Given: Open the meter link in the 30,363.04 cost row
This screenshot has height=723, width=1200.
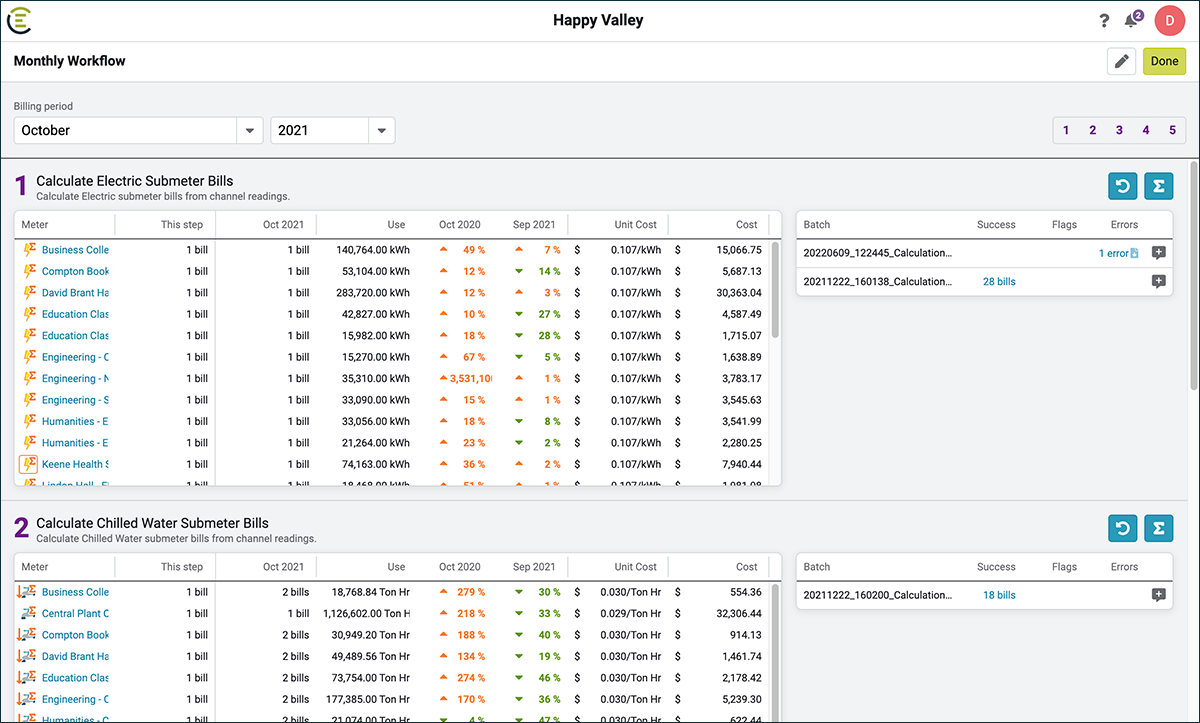Looking at the screenshot, I should click(x=75, y=293).
